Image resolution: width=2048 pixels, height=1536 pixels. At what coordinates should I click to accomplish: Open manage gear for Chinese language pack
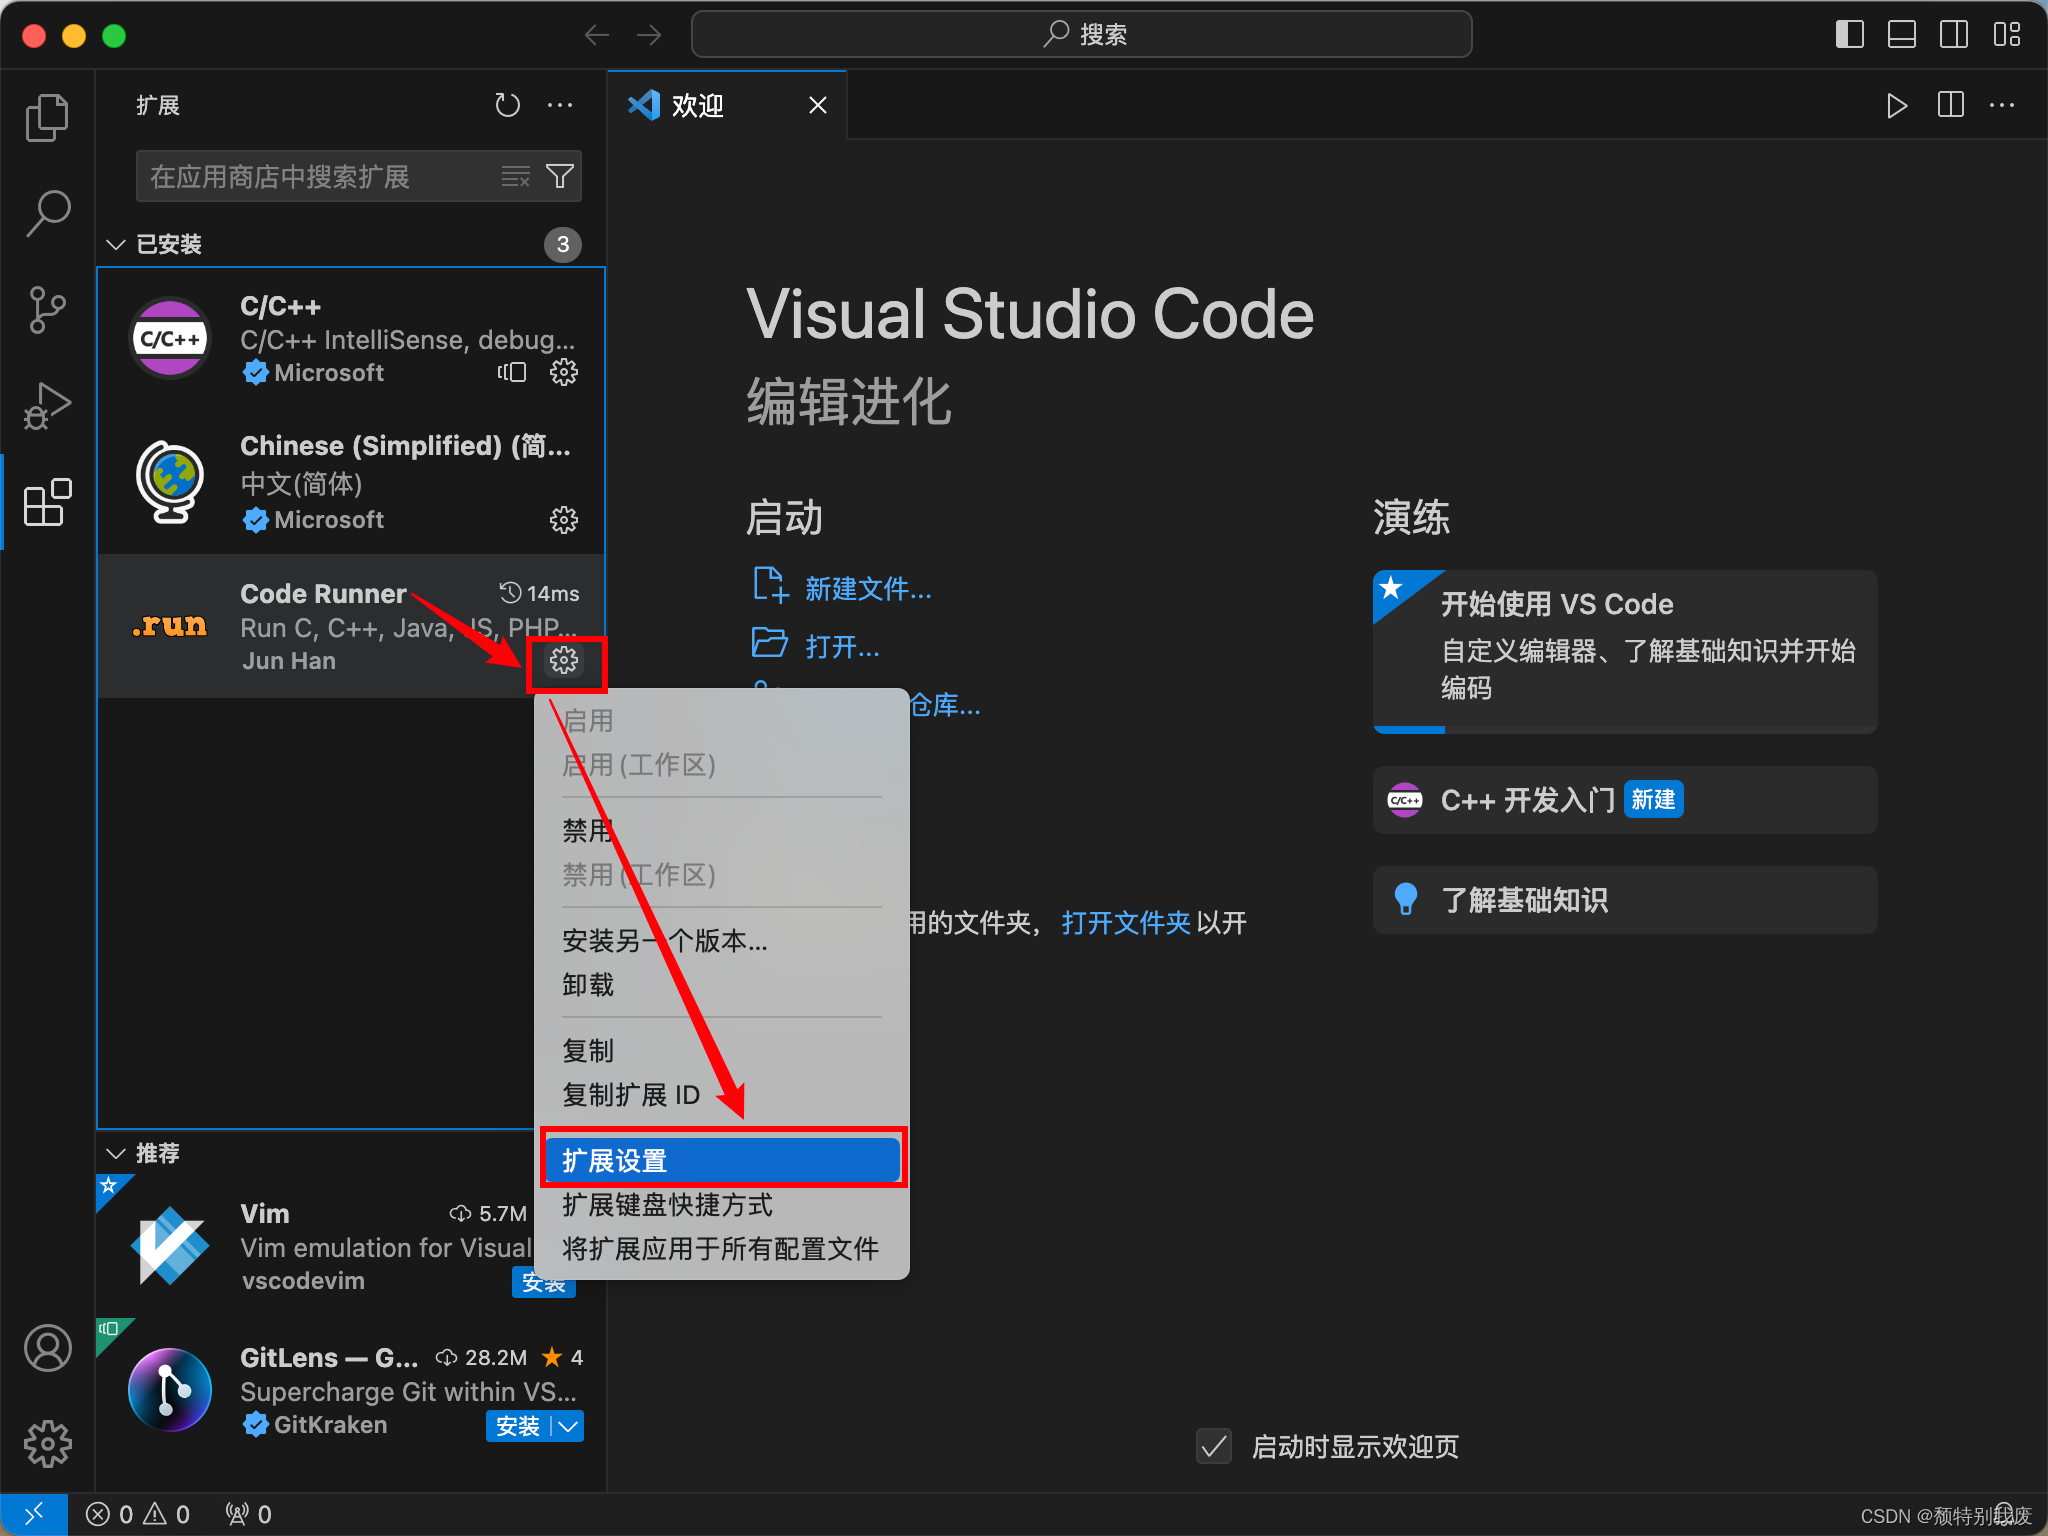pos(564,519)
